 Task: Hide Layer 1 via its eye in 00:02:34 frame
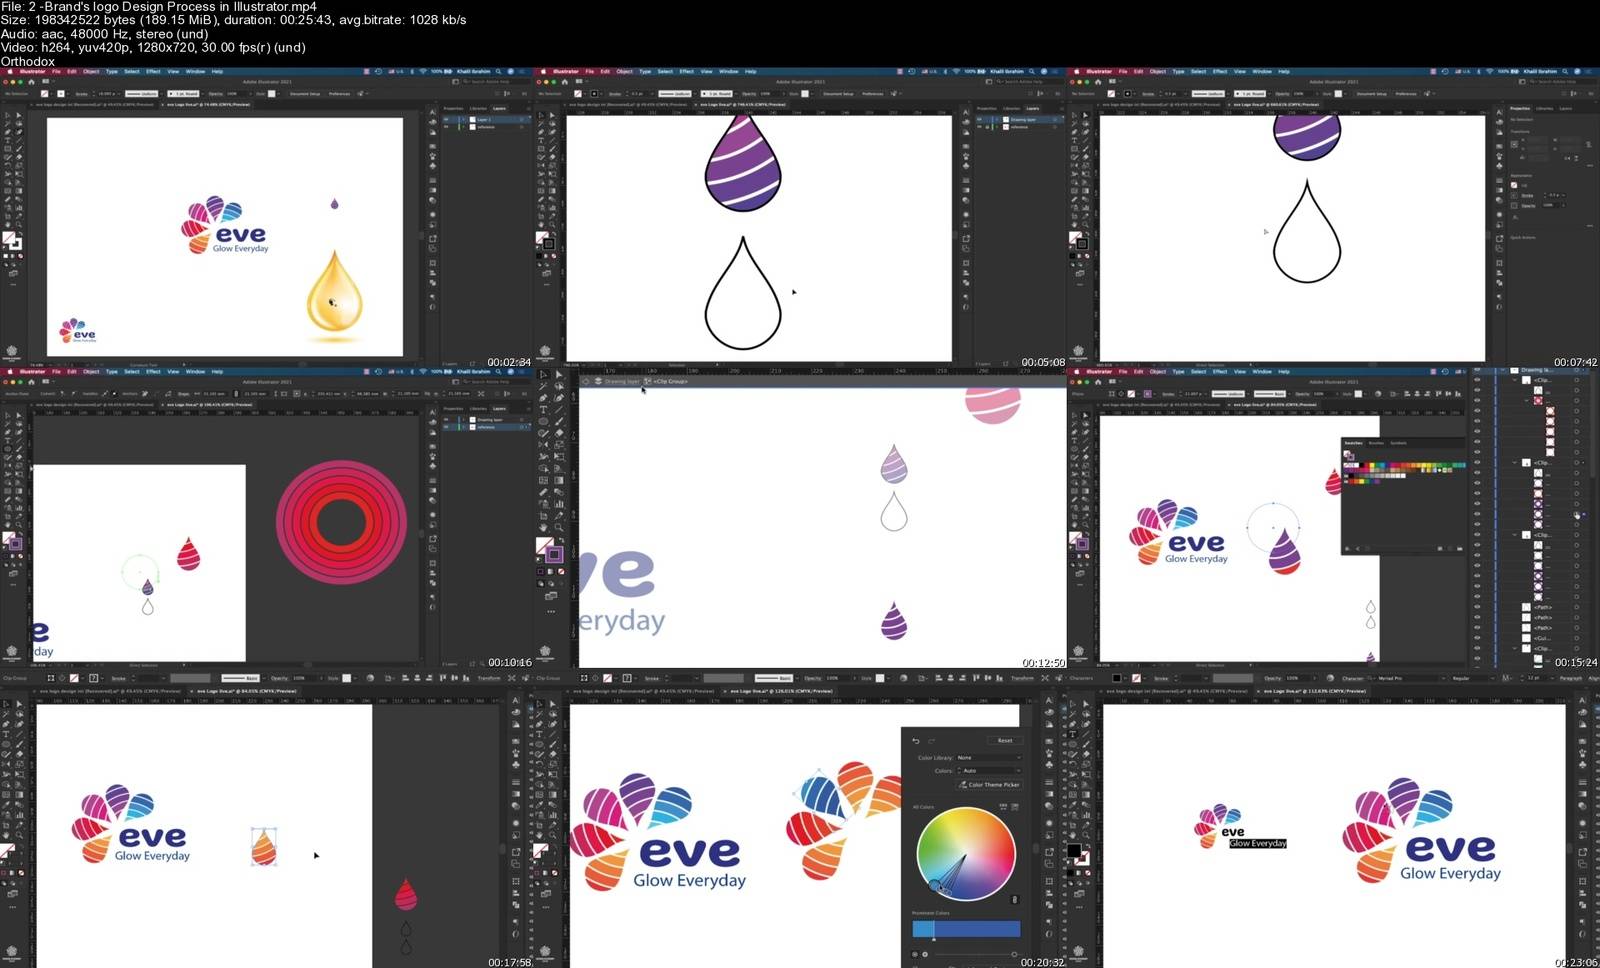coord(446,119)
